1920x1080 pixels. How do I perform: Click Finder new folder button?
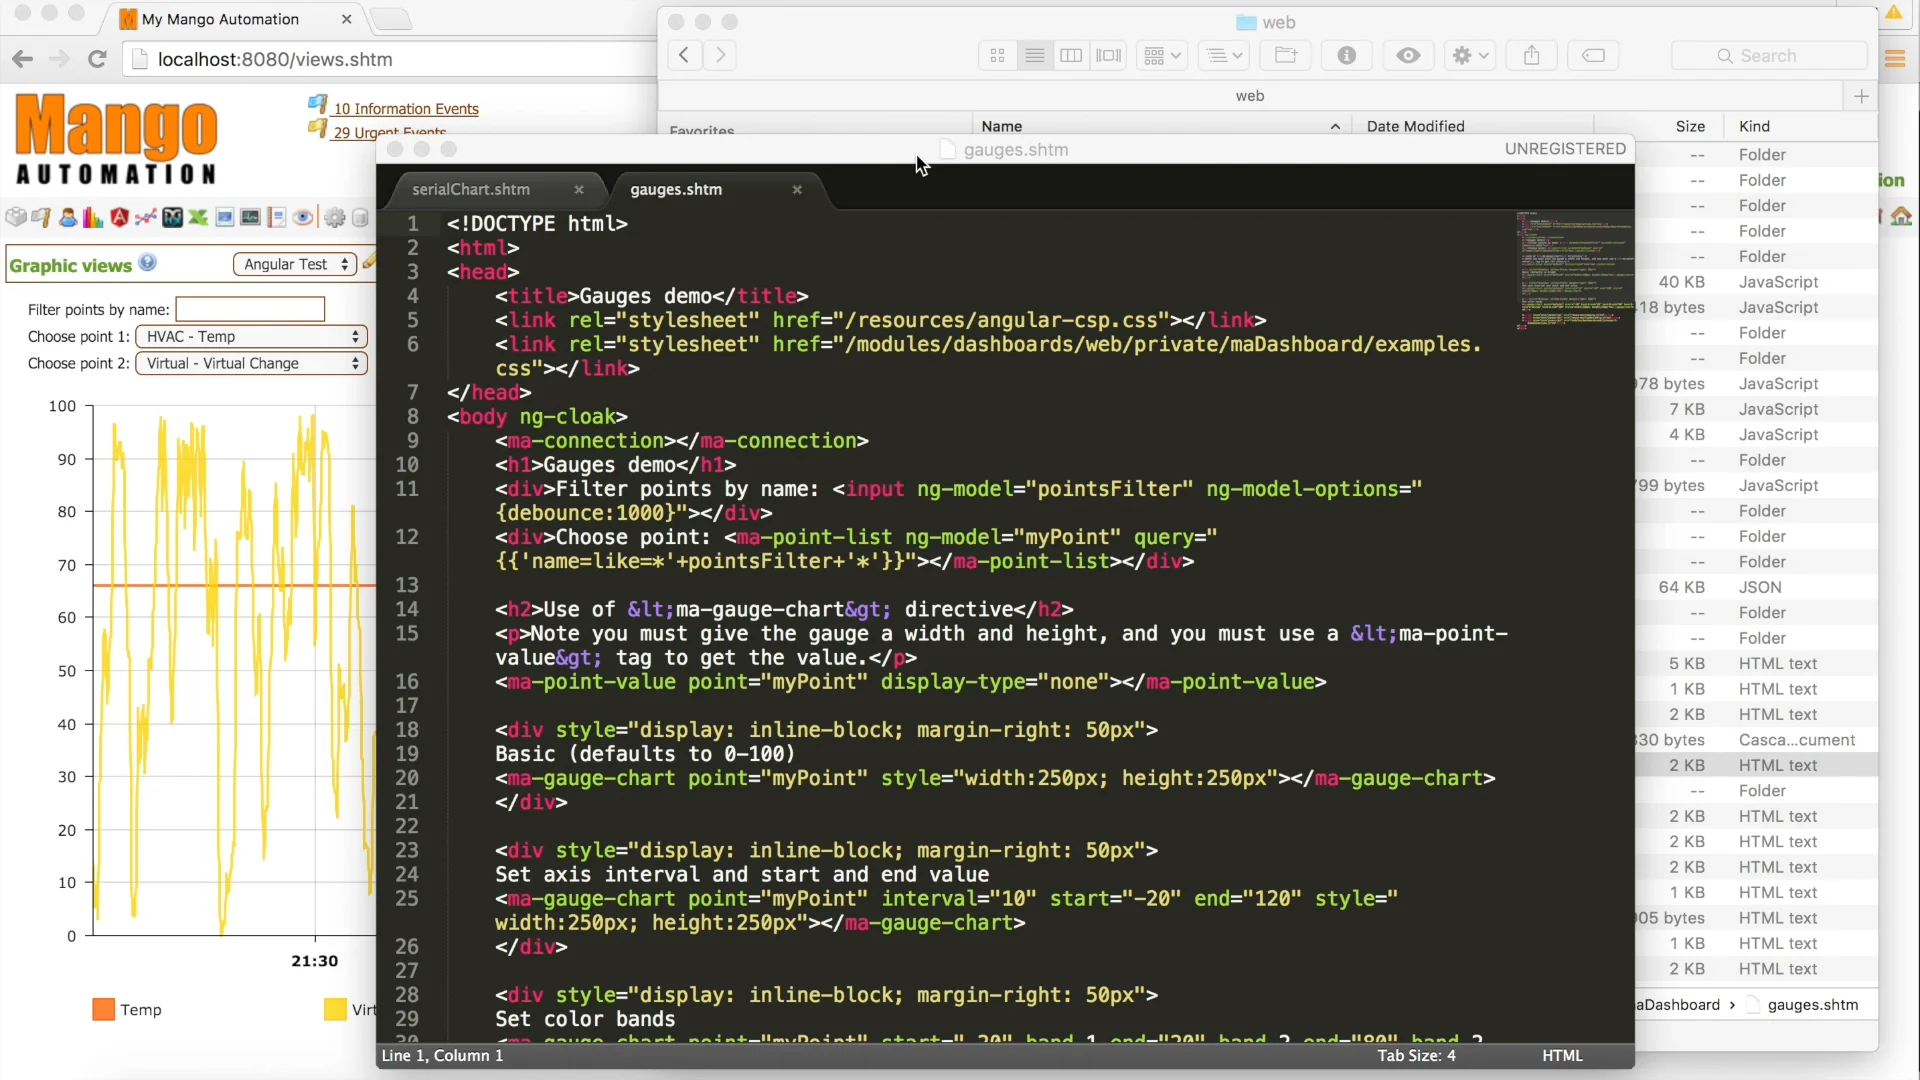[1285, 56]
